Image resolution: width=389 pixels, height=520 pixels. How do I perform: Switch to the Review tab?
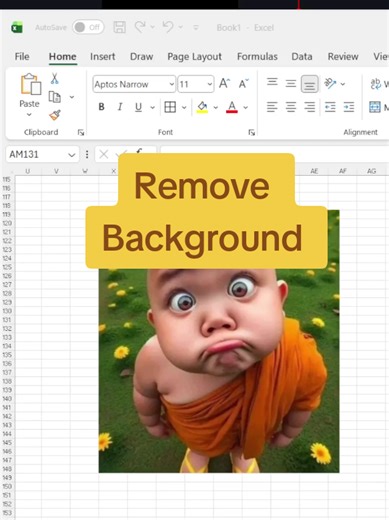(x=343, y=56)
